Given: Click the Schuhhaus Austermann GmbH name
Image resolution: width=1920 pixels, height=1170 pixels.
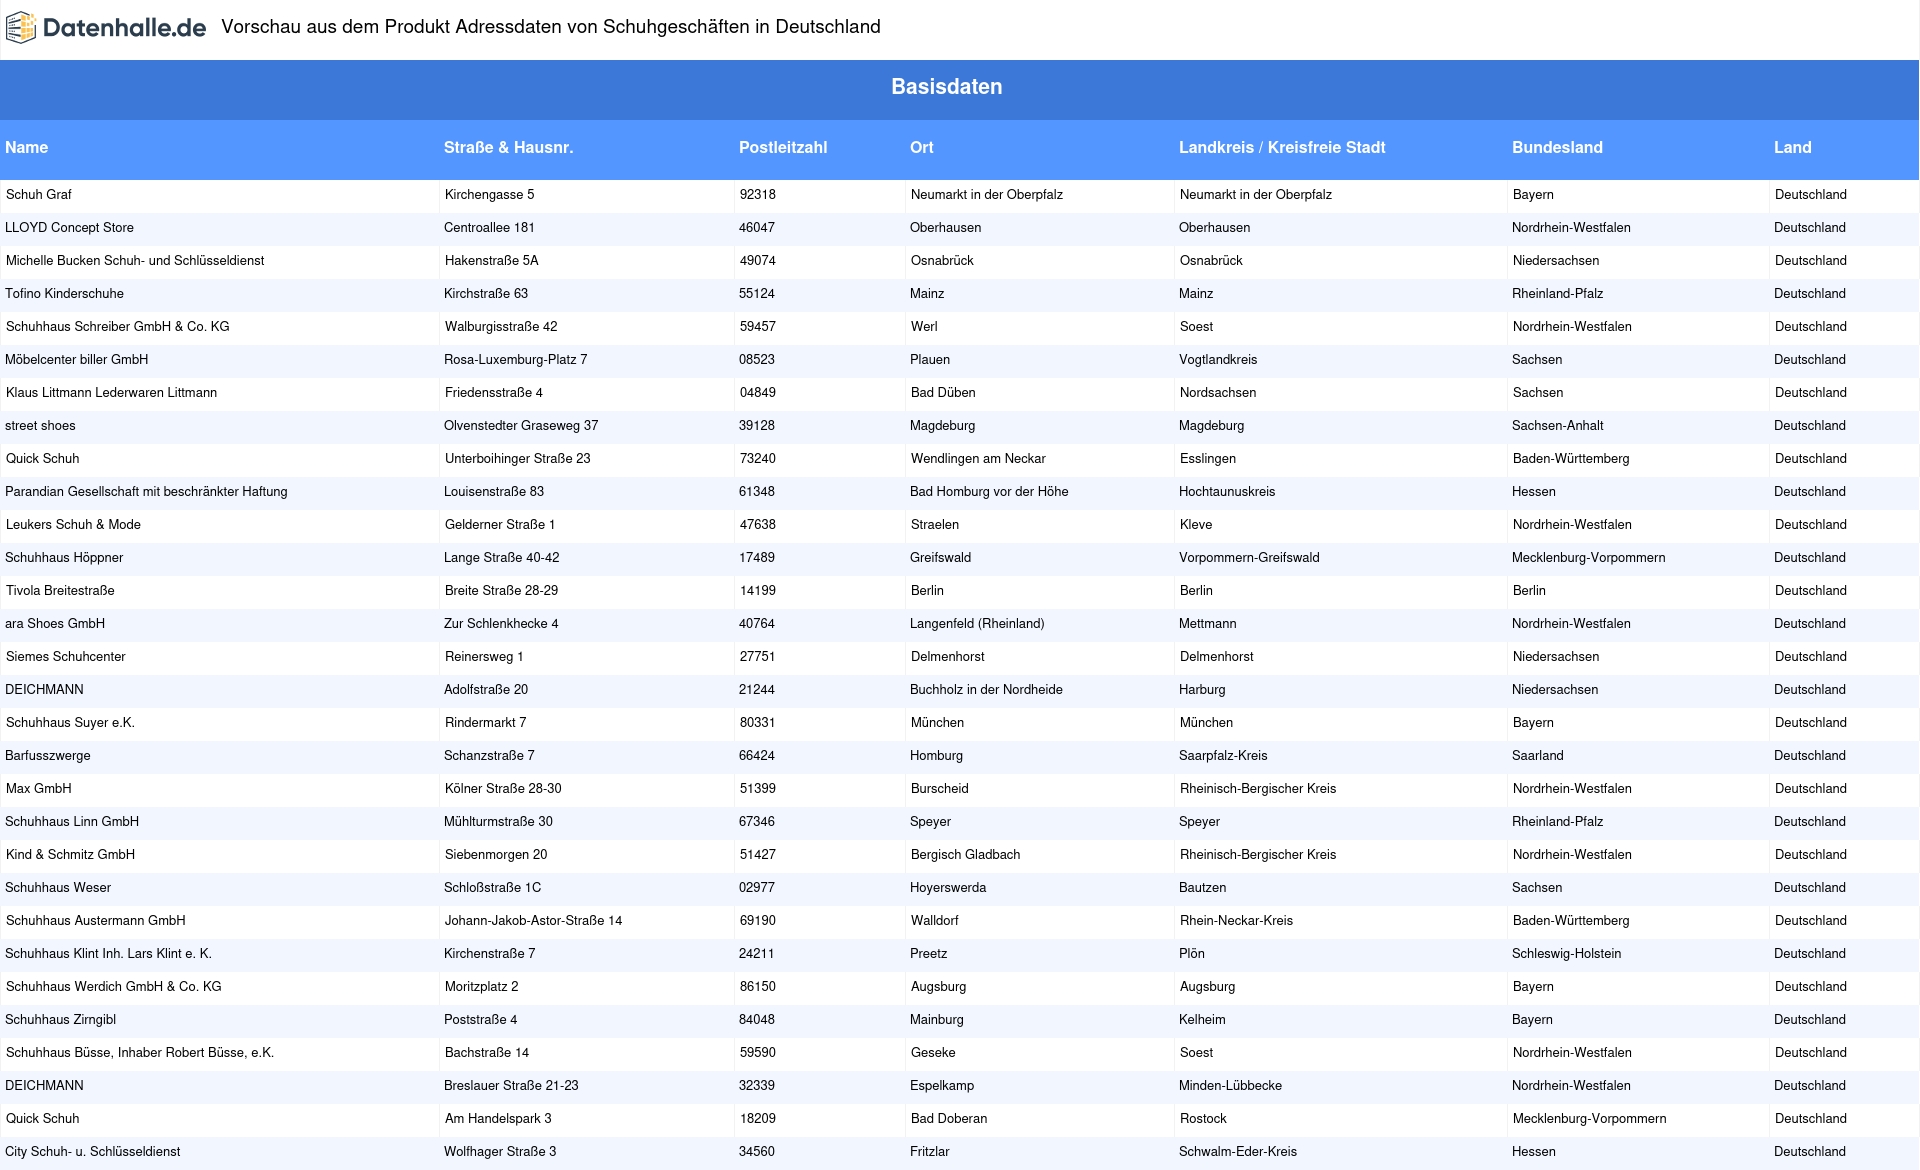Looking at the screenshot, I should pos(95,920).
